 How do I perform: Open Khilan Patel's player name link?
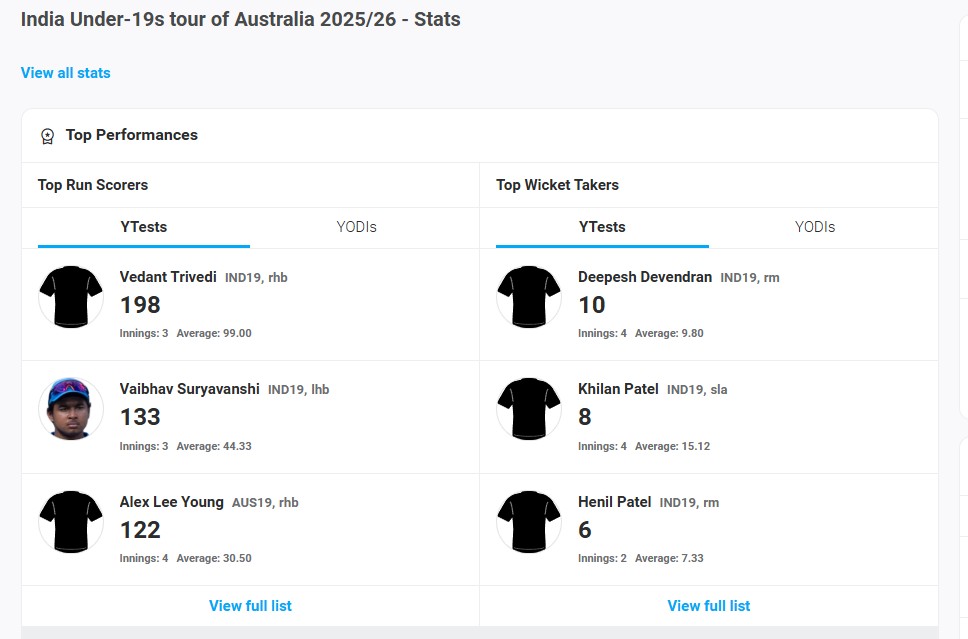[x=618, y=389]
